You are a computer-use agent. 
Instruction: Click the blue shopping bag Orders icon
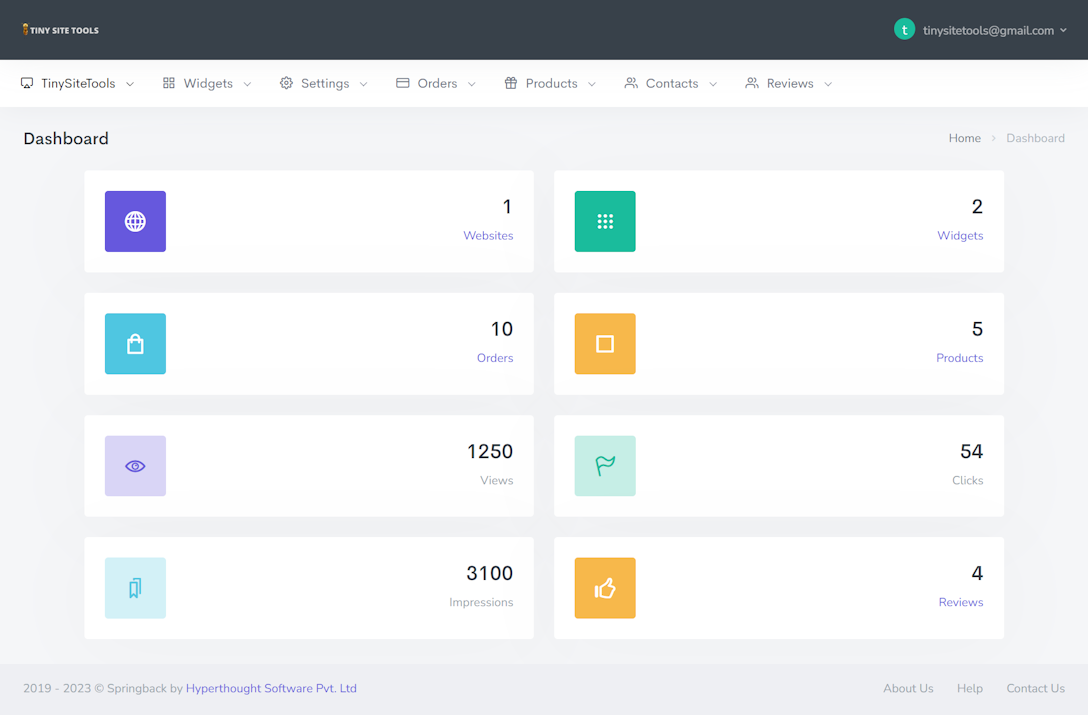tap(135, 344)
